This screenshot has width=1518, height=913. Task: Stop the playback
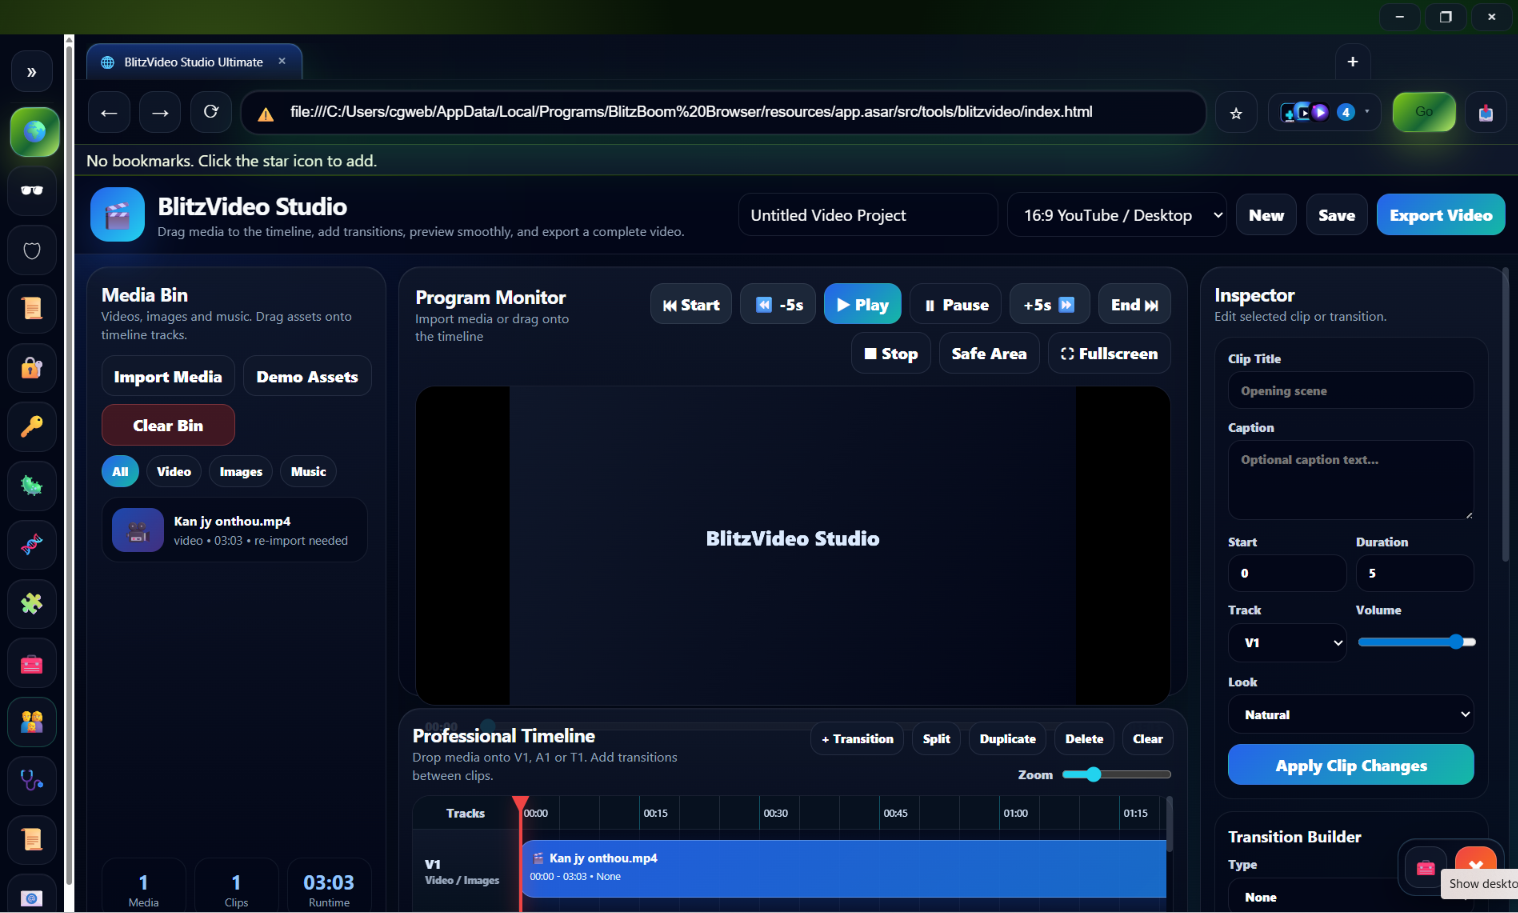[891, 353]
